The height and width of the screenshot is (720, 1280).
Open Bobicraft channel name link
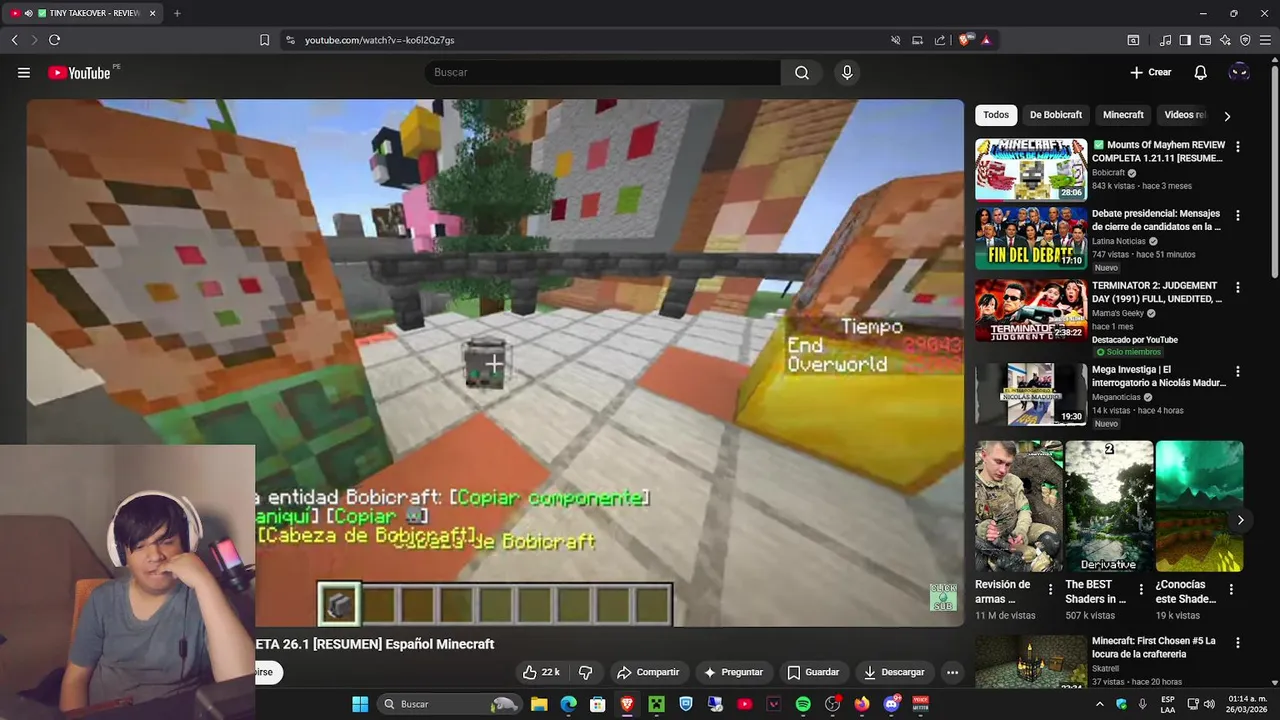(x=1108, y=173)
